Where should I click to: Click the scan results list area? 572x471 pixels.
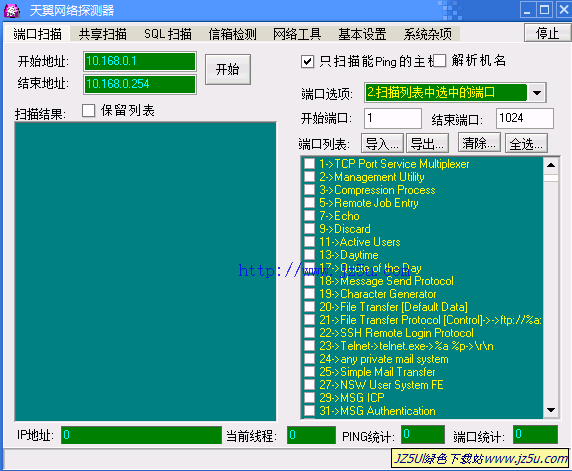tap(146, 272)
